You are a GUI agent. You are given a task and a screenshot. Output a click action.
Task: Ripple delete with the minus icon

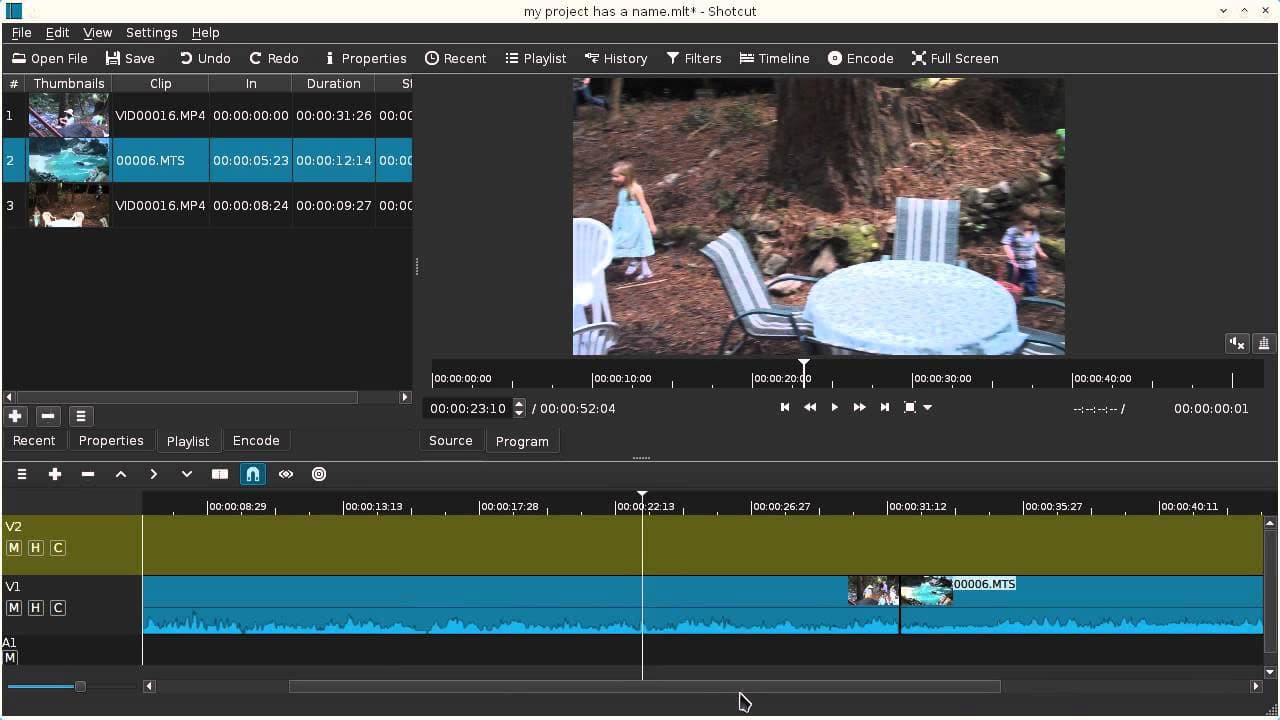88,474
